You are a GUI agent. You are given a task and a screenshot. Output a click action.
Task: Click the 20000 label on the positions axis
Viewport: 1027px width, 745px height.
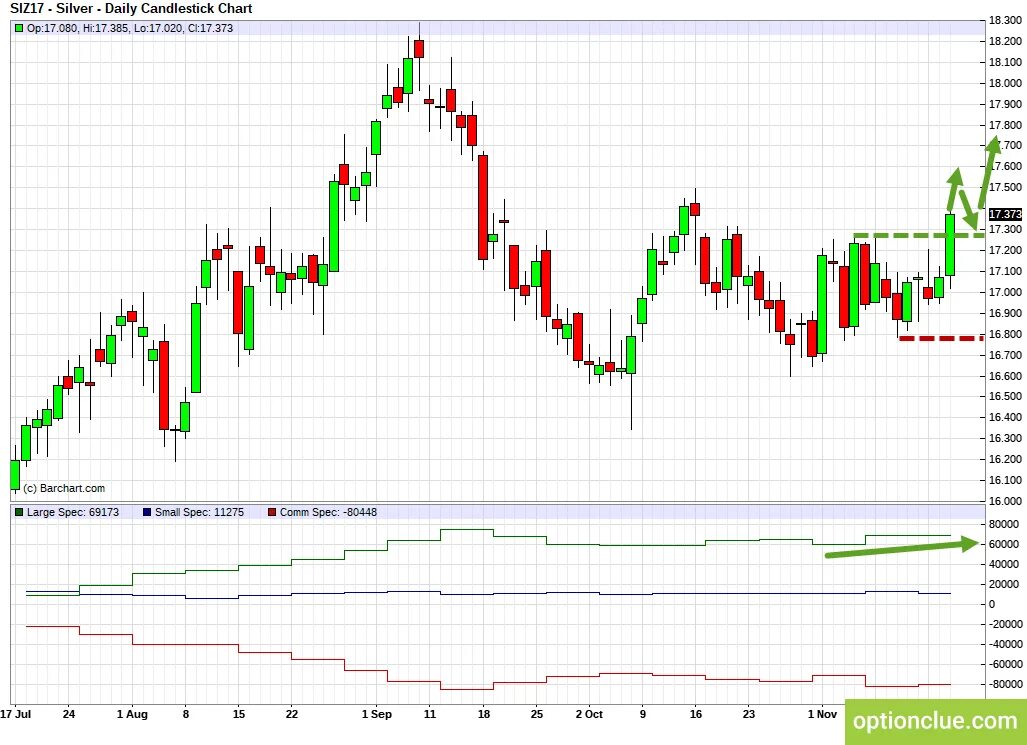[x=1004, y=584]
